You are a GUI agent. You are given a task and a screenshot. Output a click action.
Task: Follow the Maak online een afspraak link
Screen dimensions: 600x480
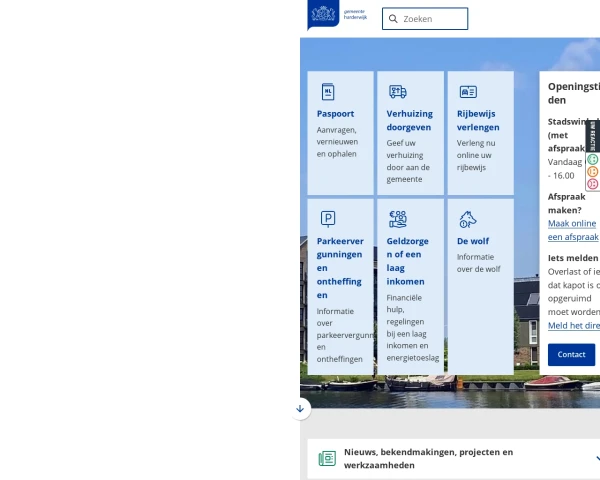573,230
